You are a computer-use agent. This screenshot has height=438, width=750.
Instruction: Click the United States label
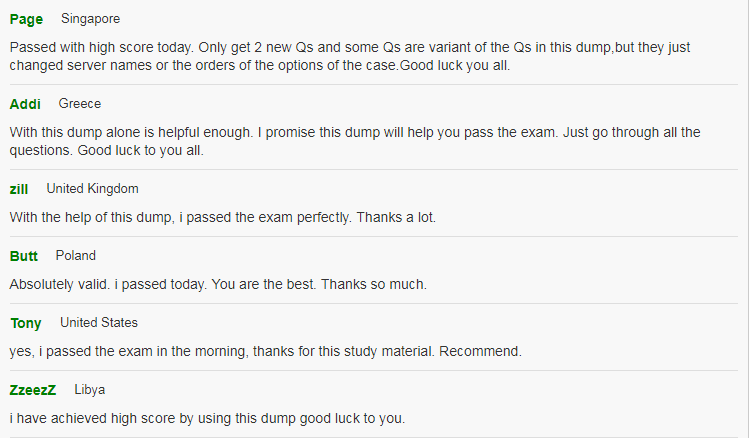tap(99, 323)
